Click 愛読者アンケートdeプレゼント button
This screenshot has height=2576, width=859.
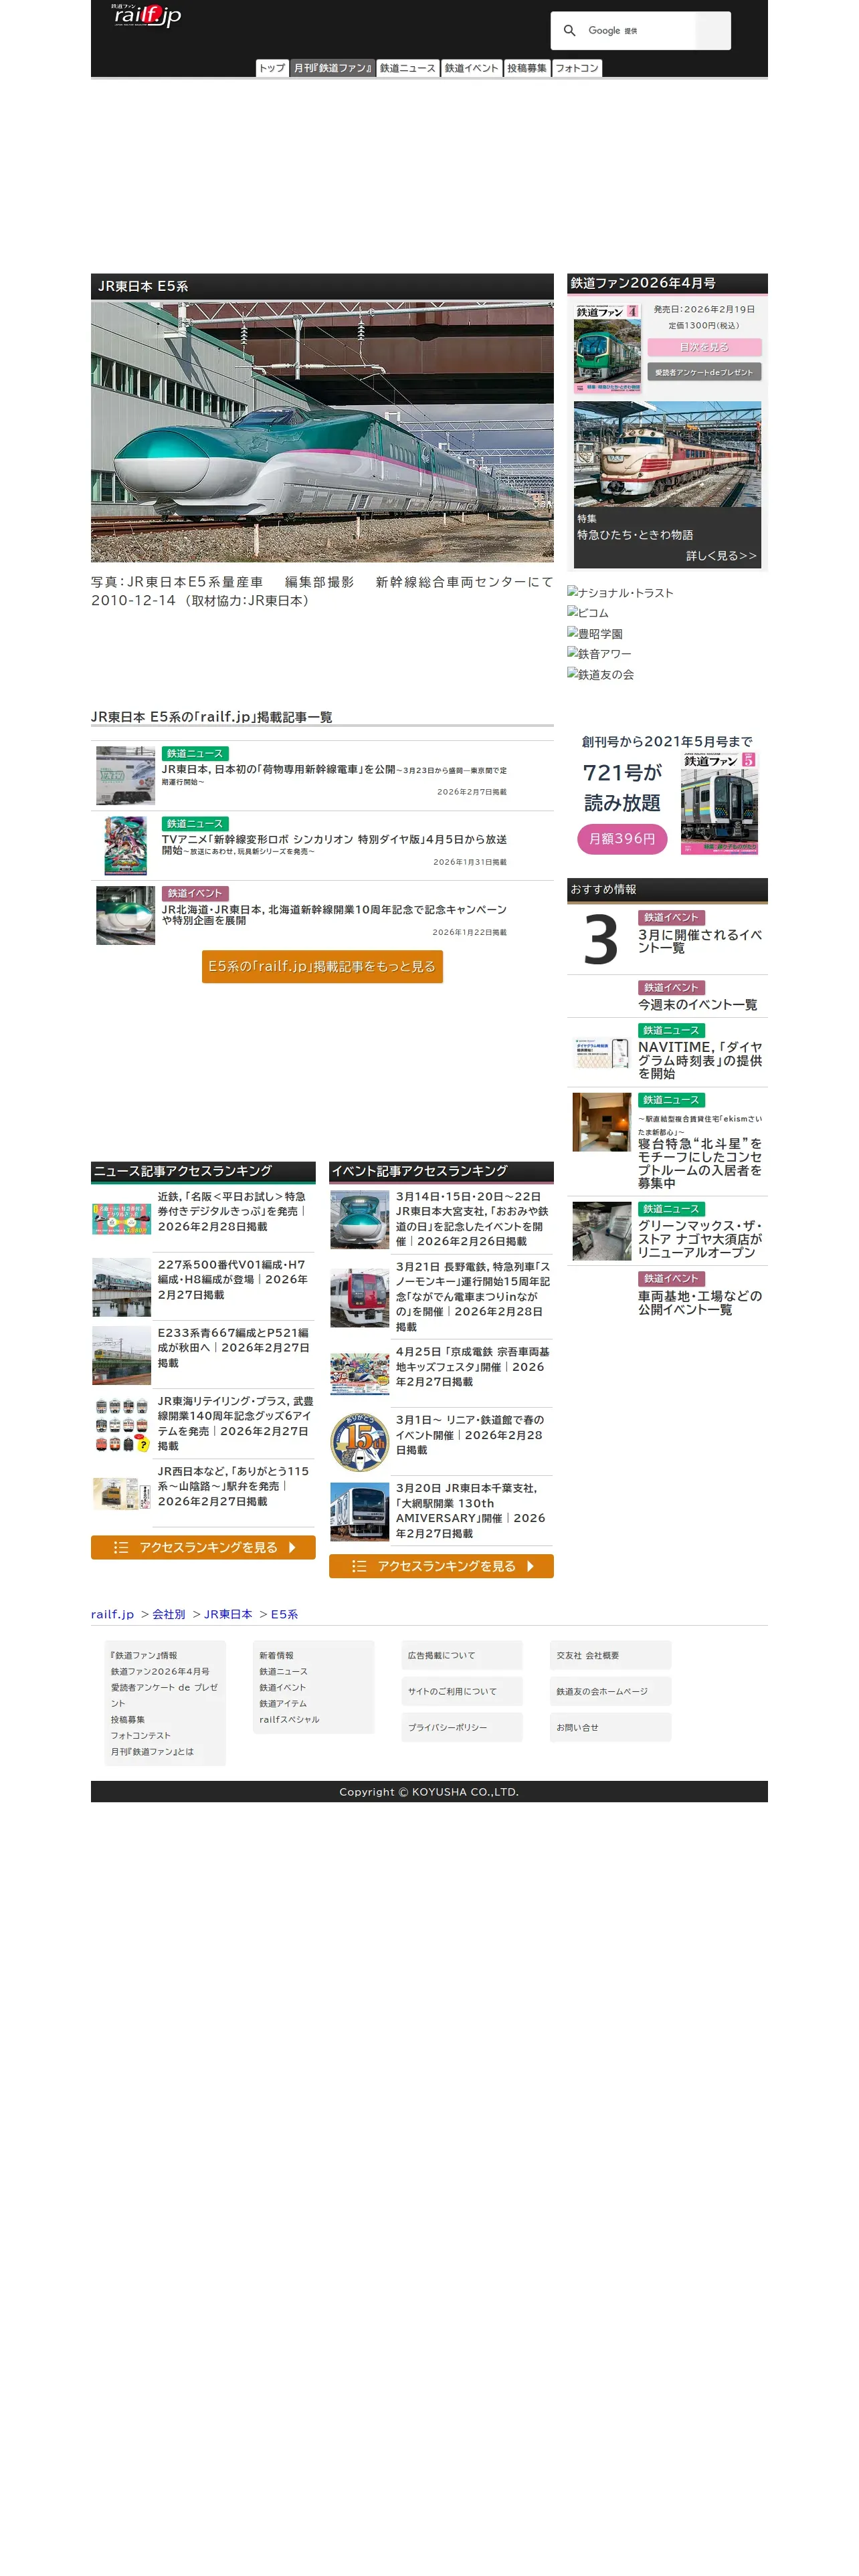(x=704, y=372)
